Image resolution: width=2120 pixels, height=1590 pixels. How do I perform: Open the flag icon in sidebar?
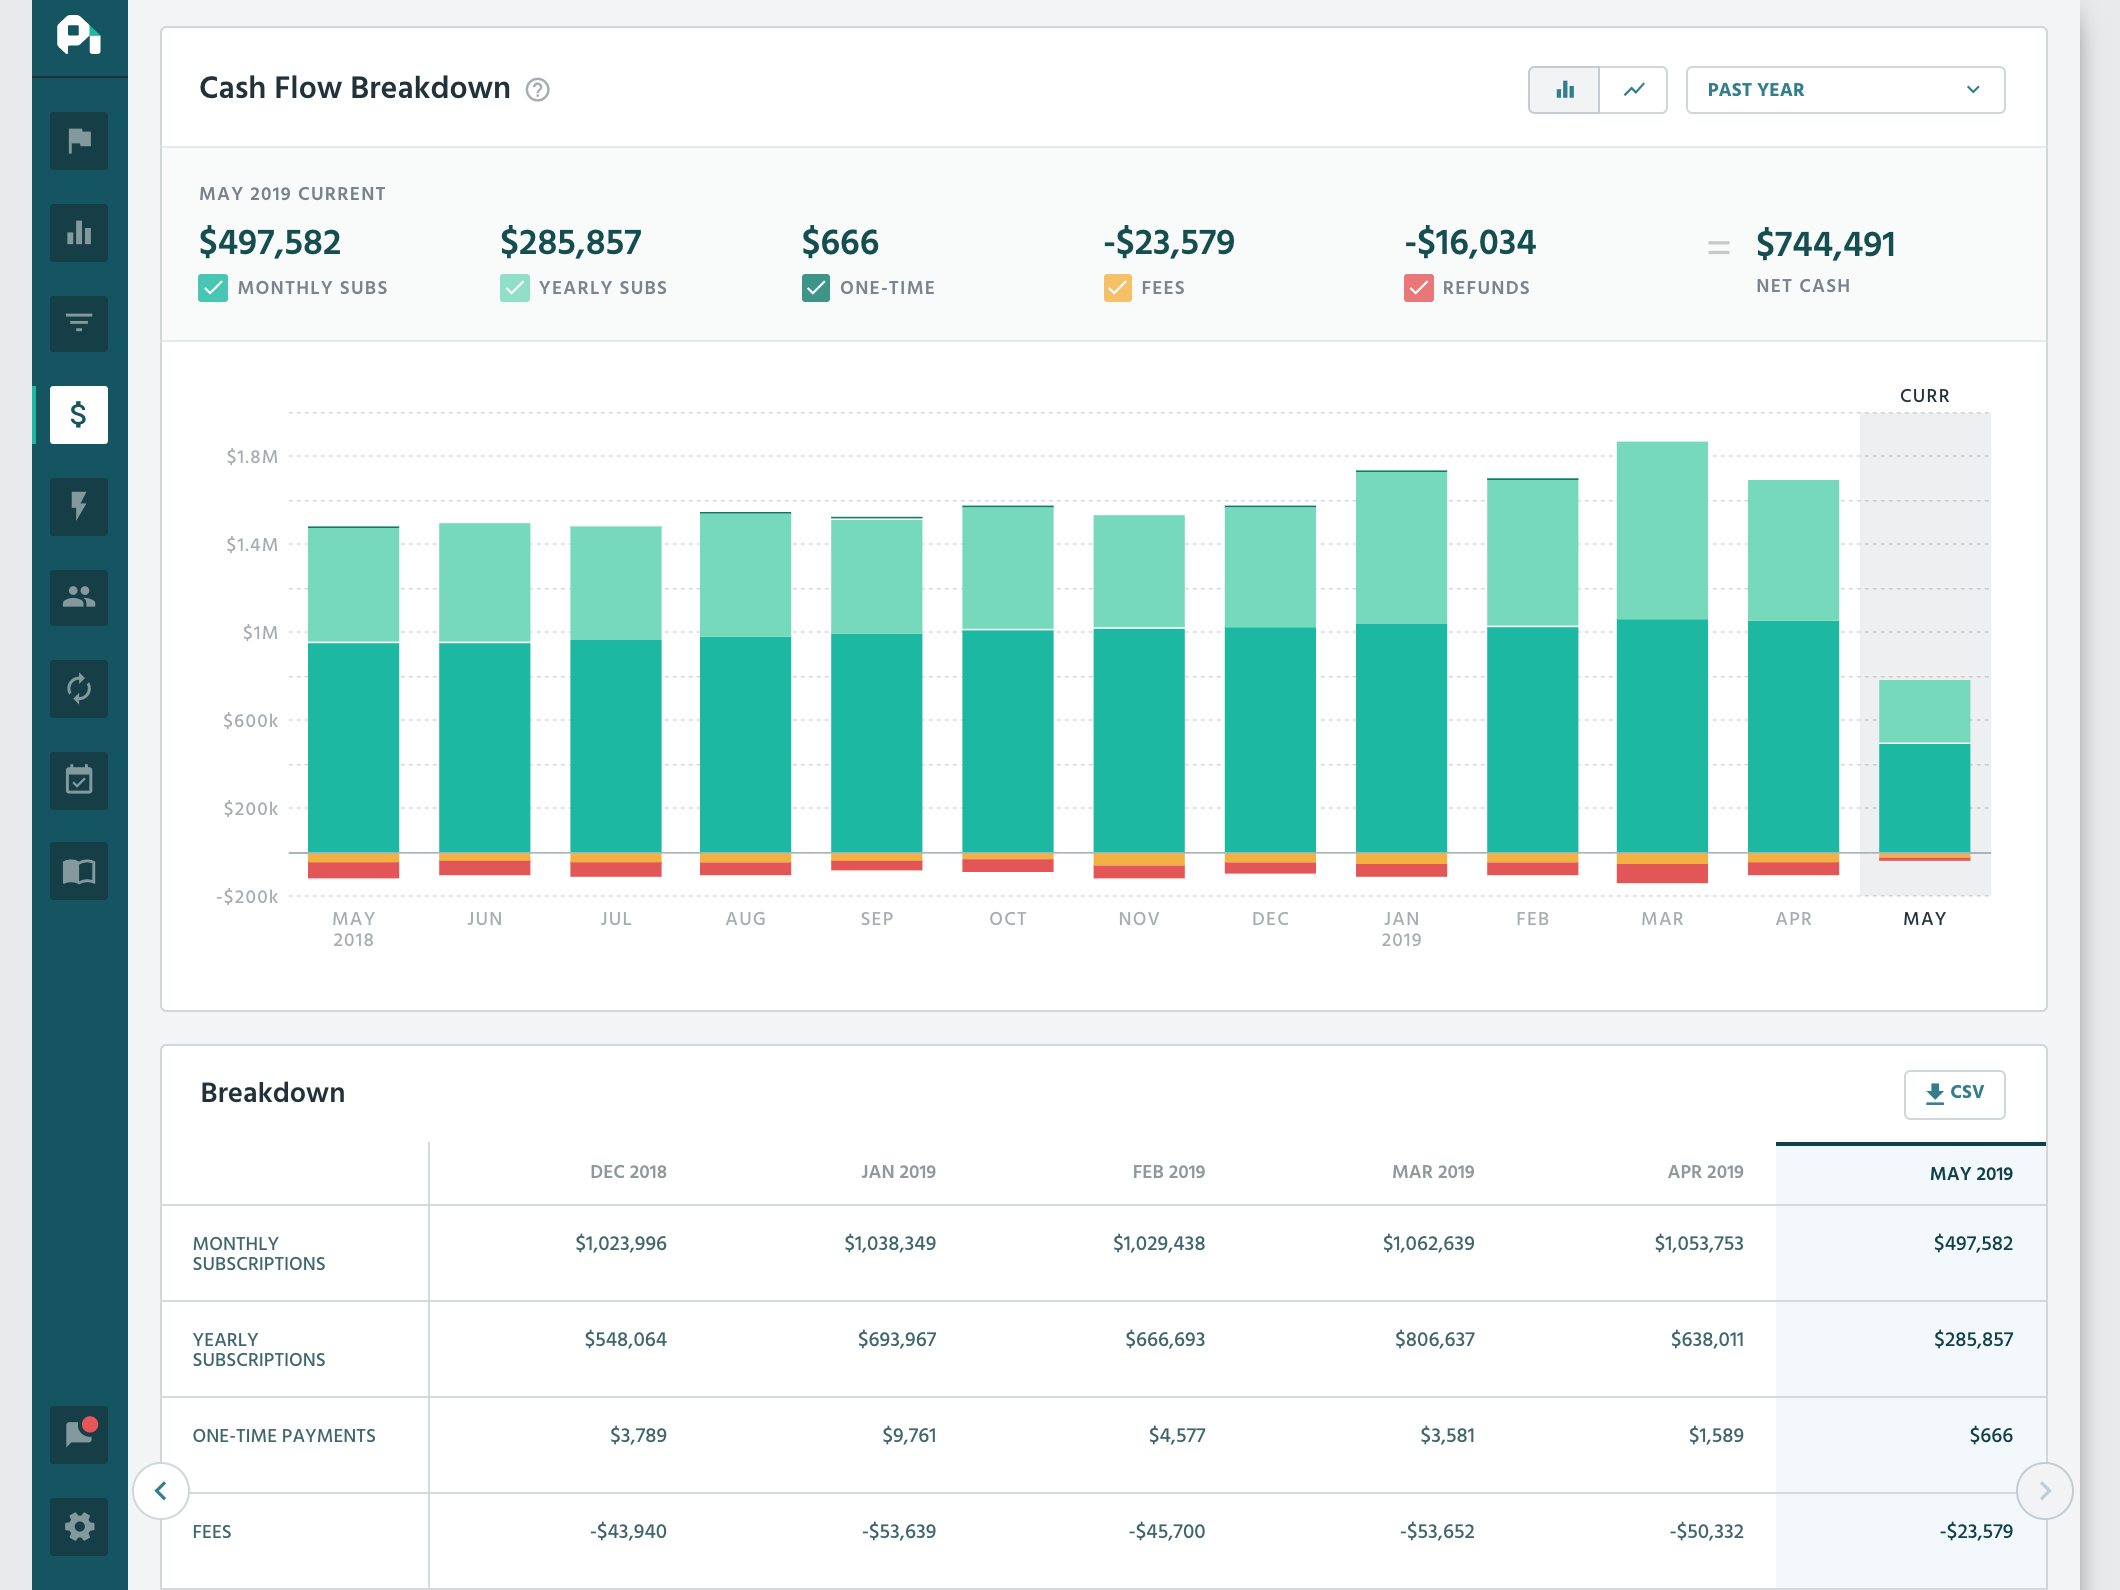pos(79,140)
